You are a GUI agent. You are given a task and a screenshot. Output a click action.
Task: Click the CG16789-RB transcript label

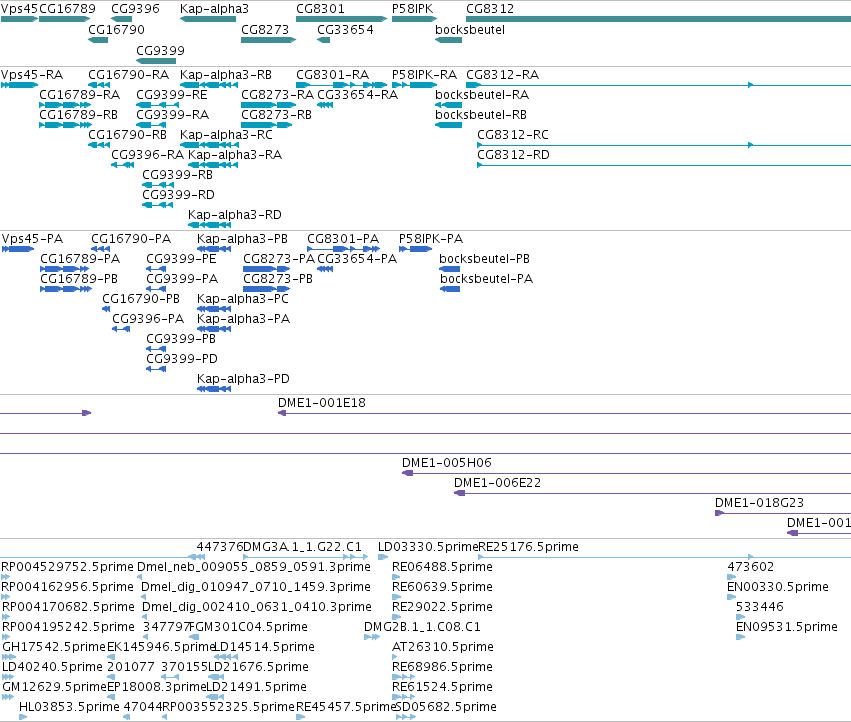[x=79, y=115]
